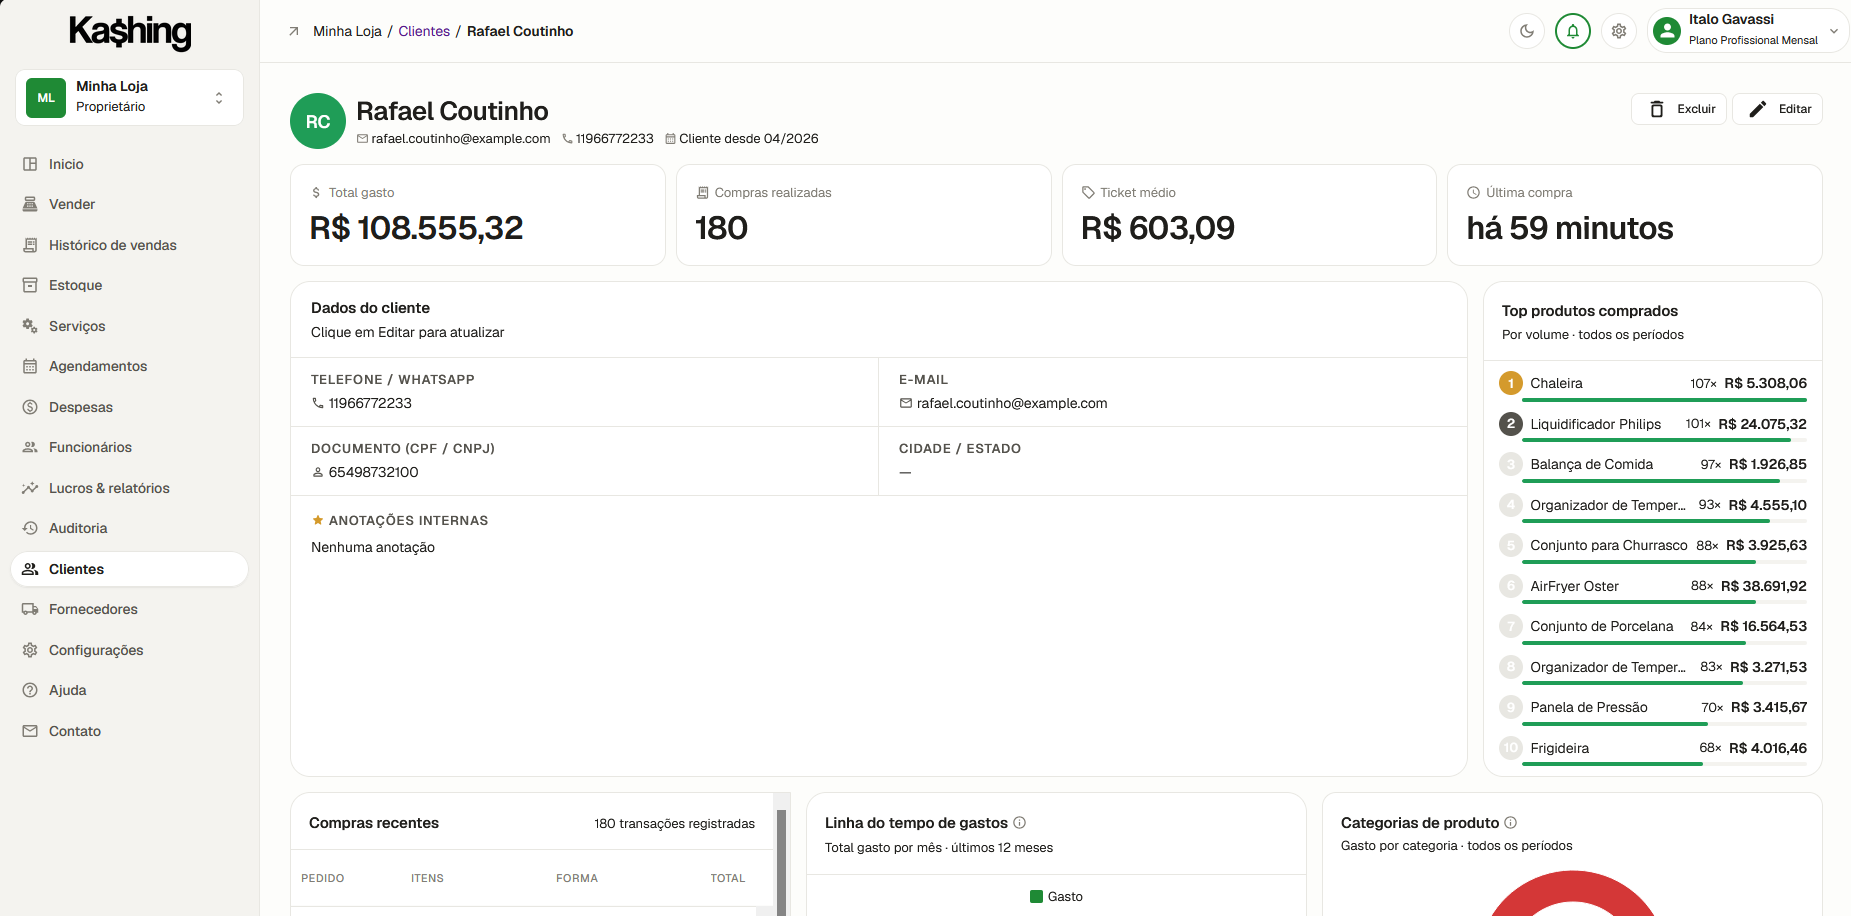
Task: Open Vender in sidebar
Action: pyautogui.click(x=130, y=204)
